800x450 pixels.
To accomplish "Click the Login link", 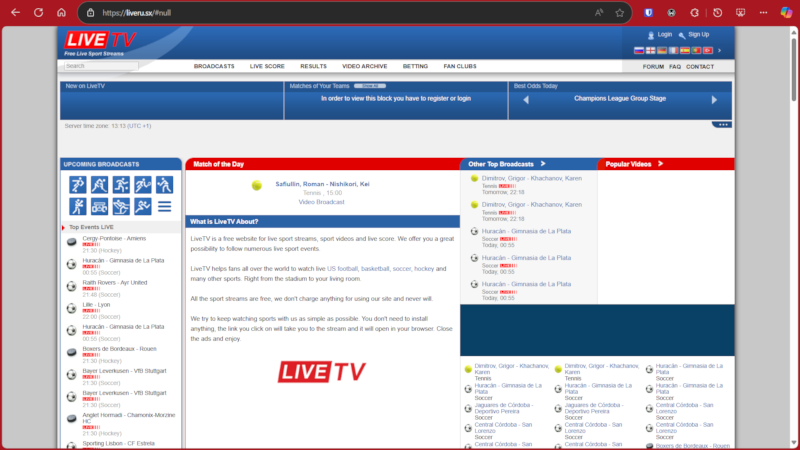I will click(x=665, y=35).
